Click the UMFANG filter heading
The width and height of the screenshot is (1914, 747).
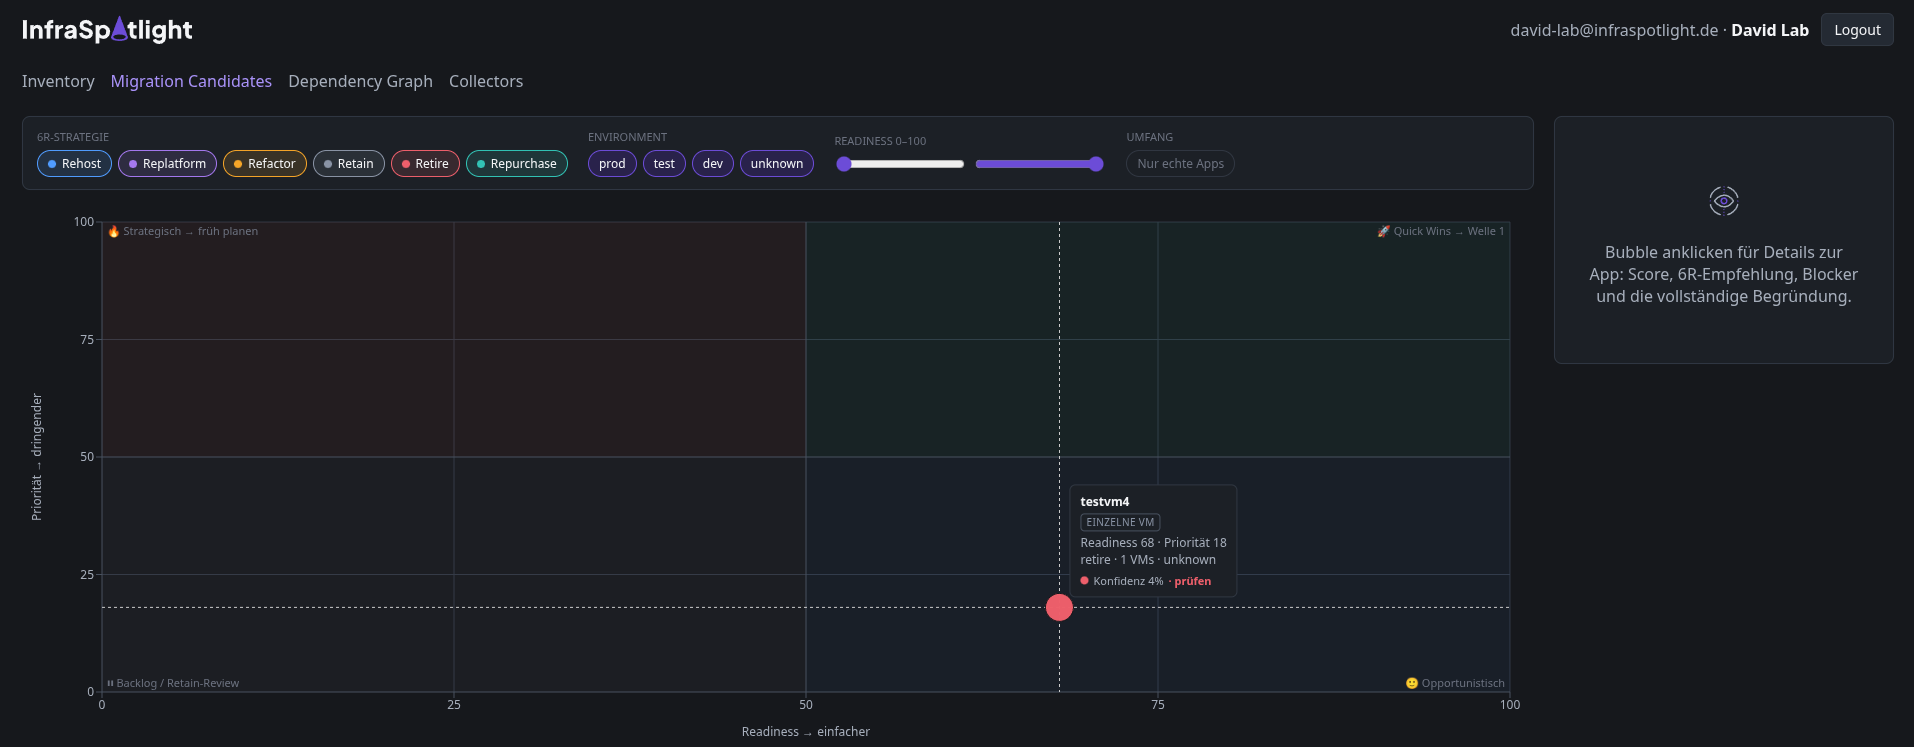(1150, 137)
